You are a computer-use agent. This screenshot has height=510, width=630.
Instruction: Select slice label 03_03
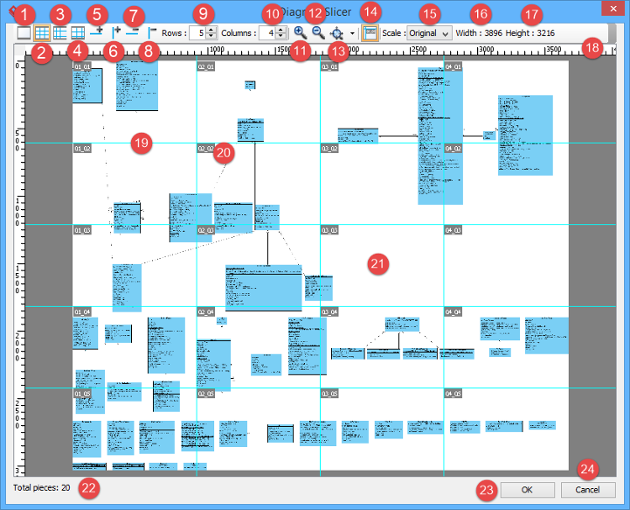click(329, 230)
